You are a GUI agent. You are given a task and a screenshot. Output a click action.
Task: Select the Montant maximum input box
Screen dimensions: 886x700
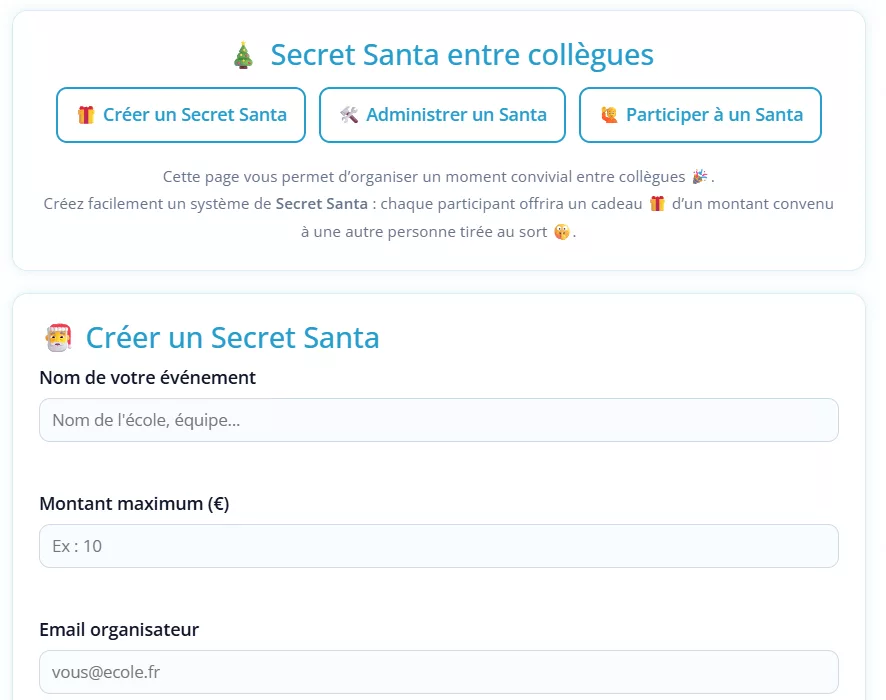439,546
